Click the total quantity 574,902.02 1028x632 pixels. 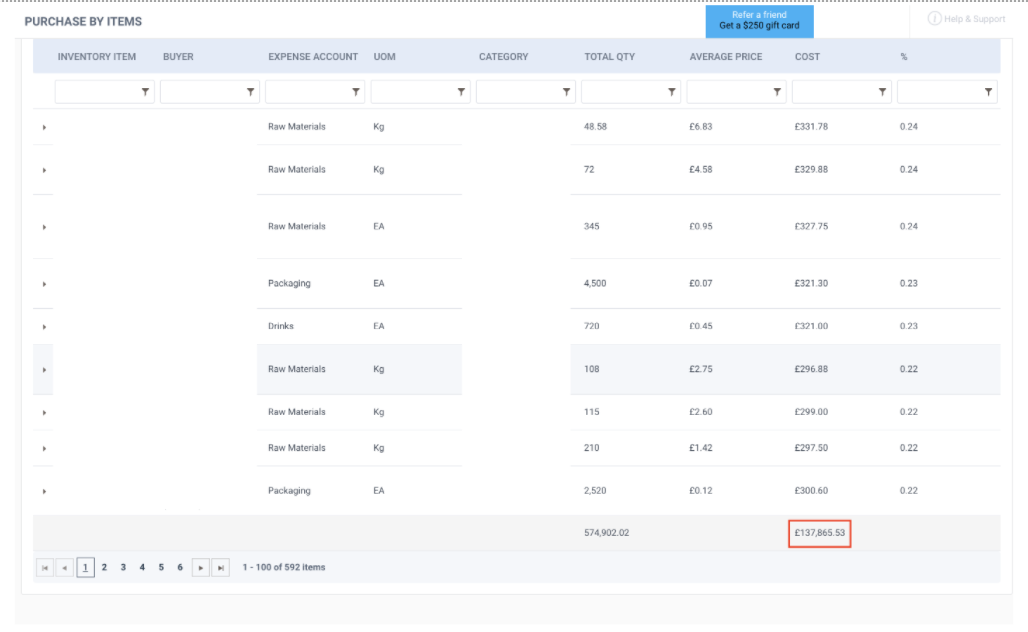click(x=606, y=533)
